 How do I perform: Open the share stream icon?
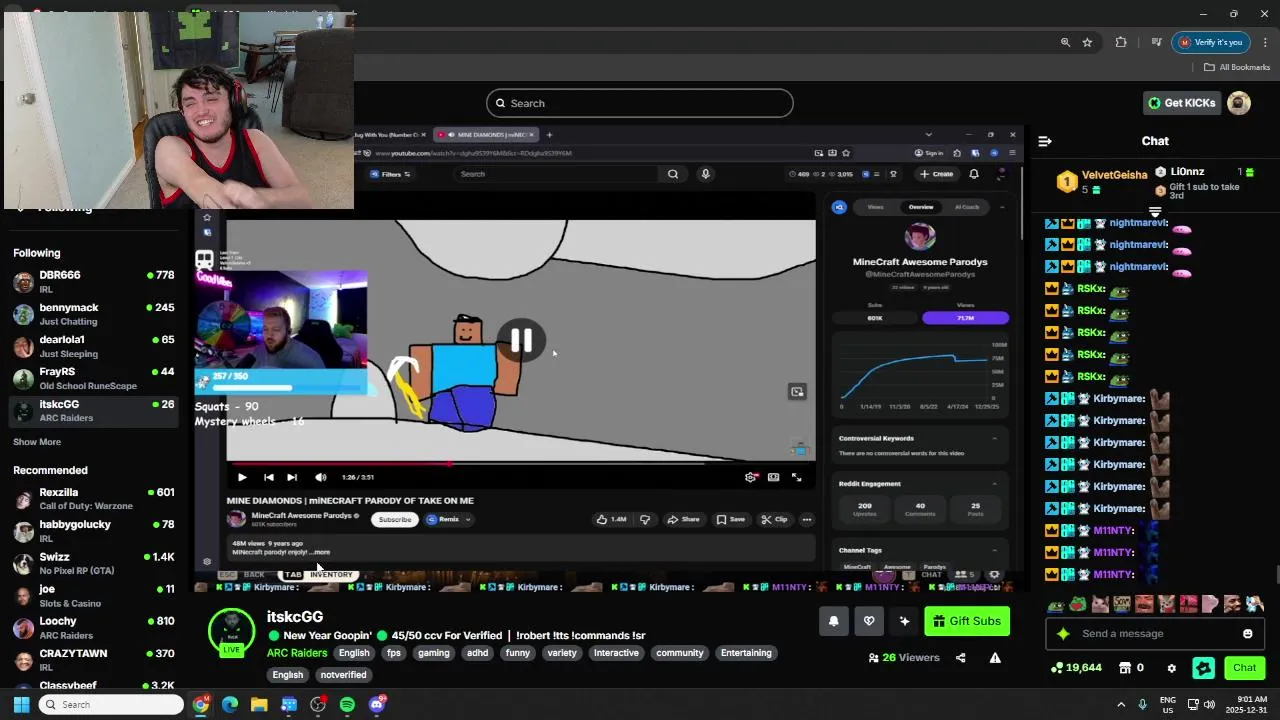(960, 658)
